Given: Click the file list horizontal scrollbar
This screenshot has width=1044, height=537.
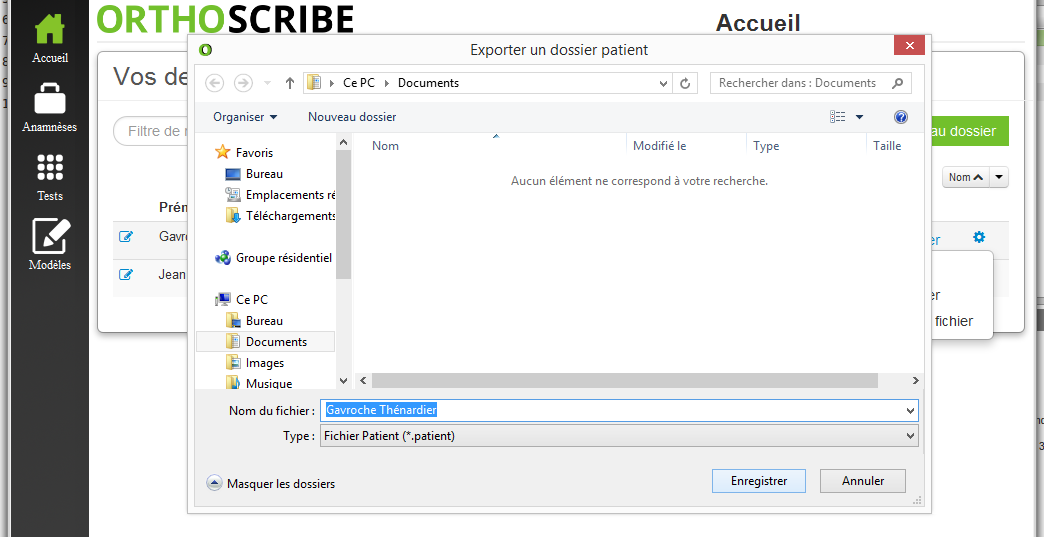Looking at the screenshot, I should pos(625,381).
